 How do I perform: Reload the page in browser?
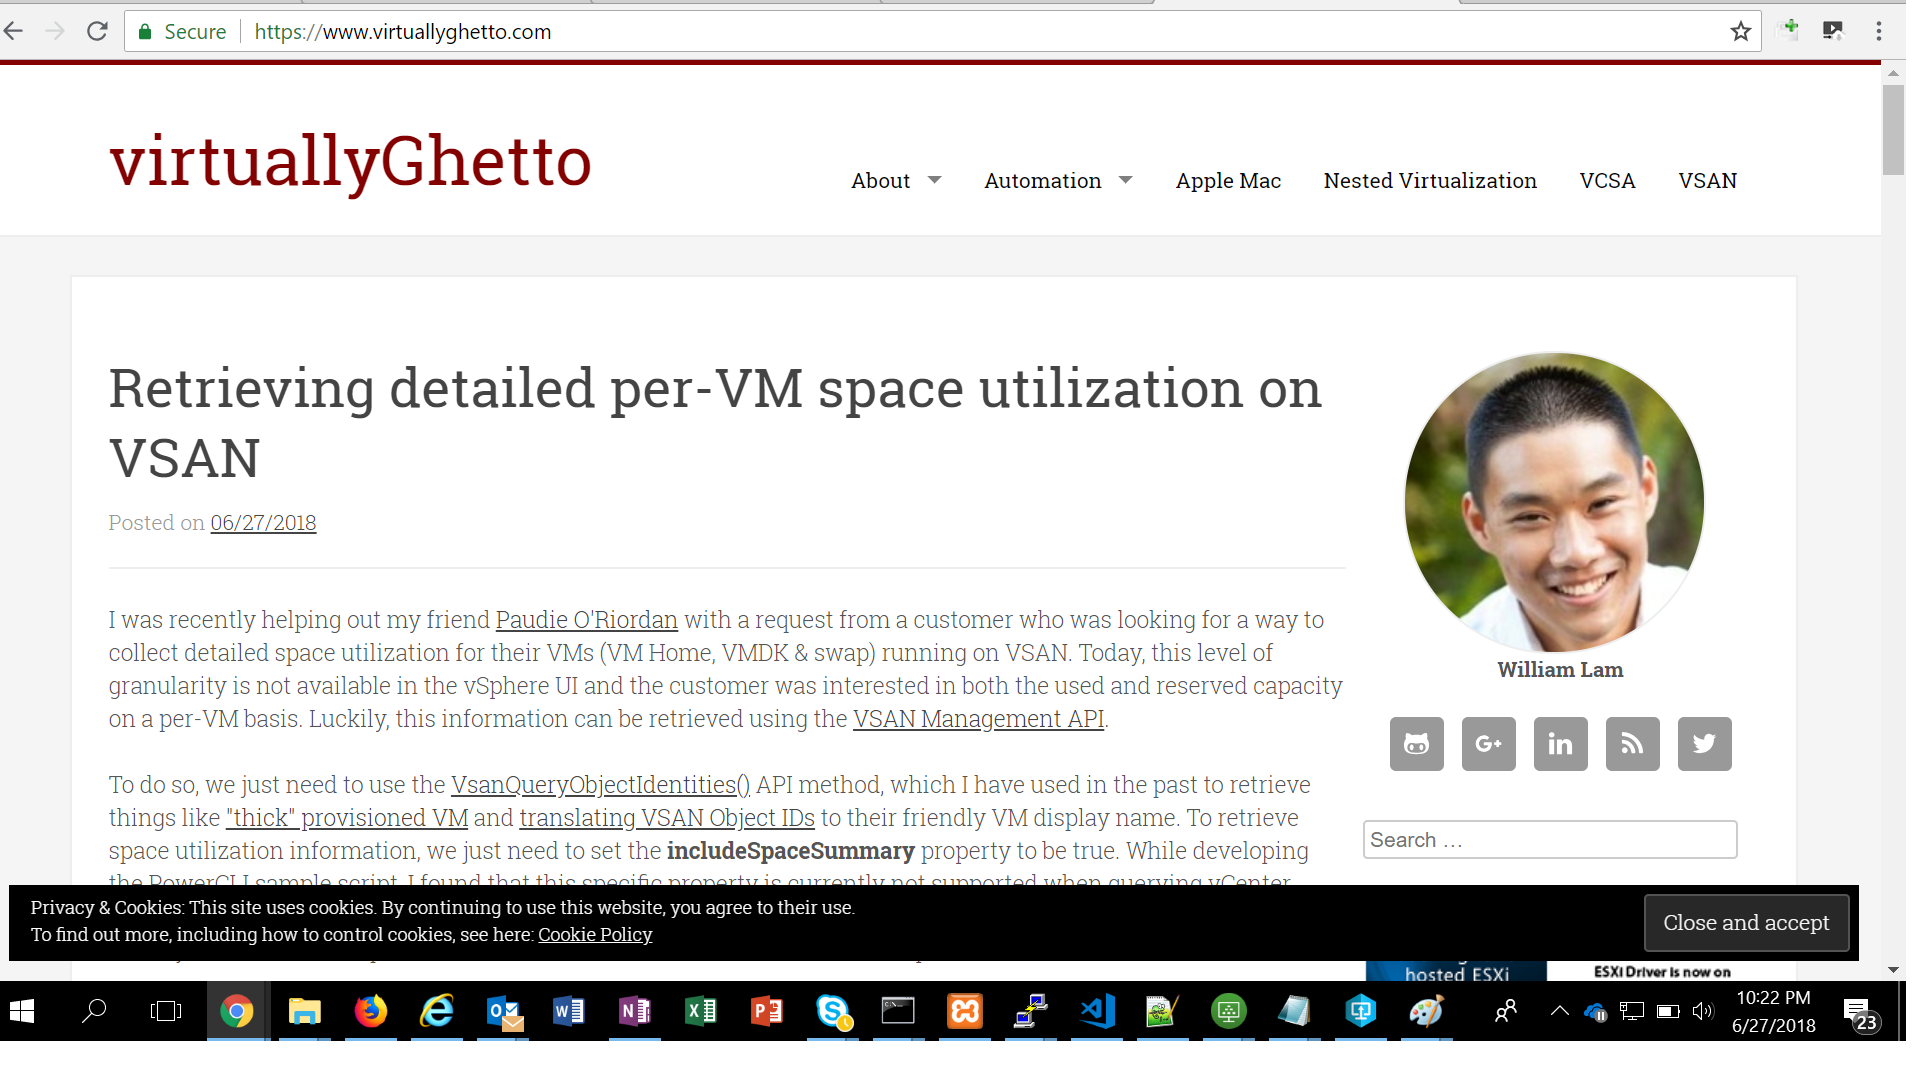pyautogui.click(x=97, y=32)
